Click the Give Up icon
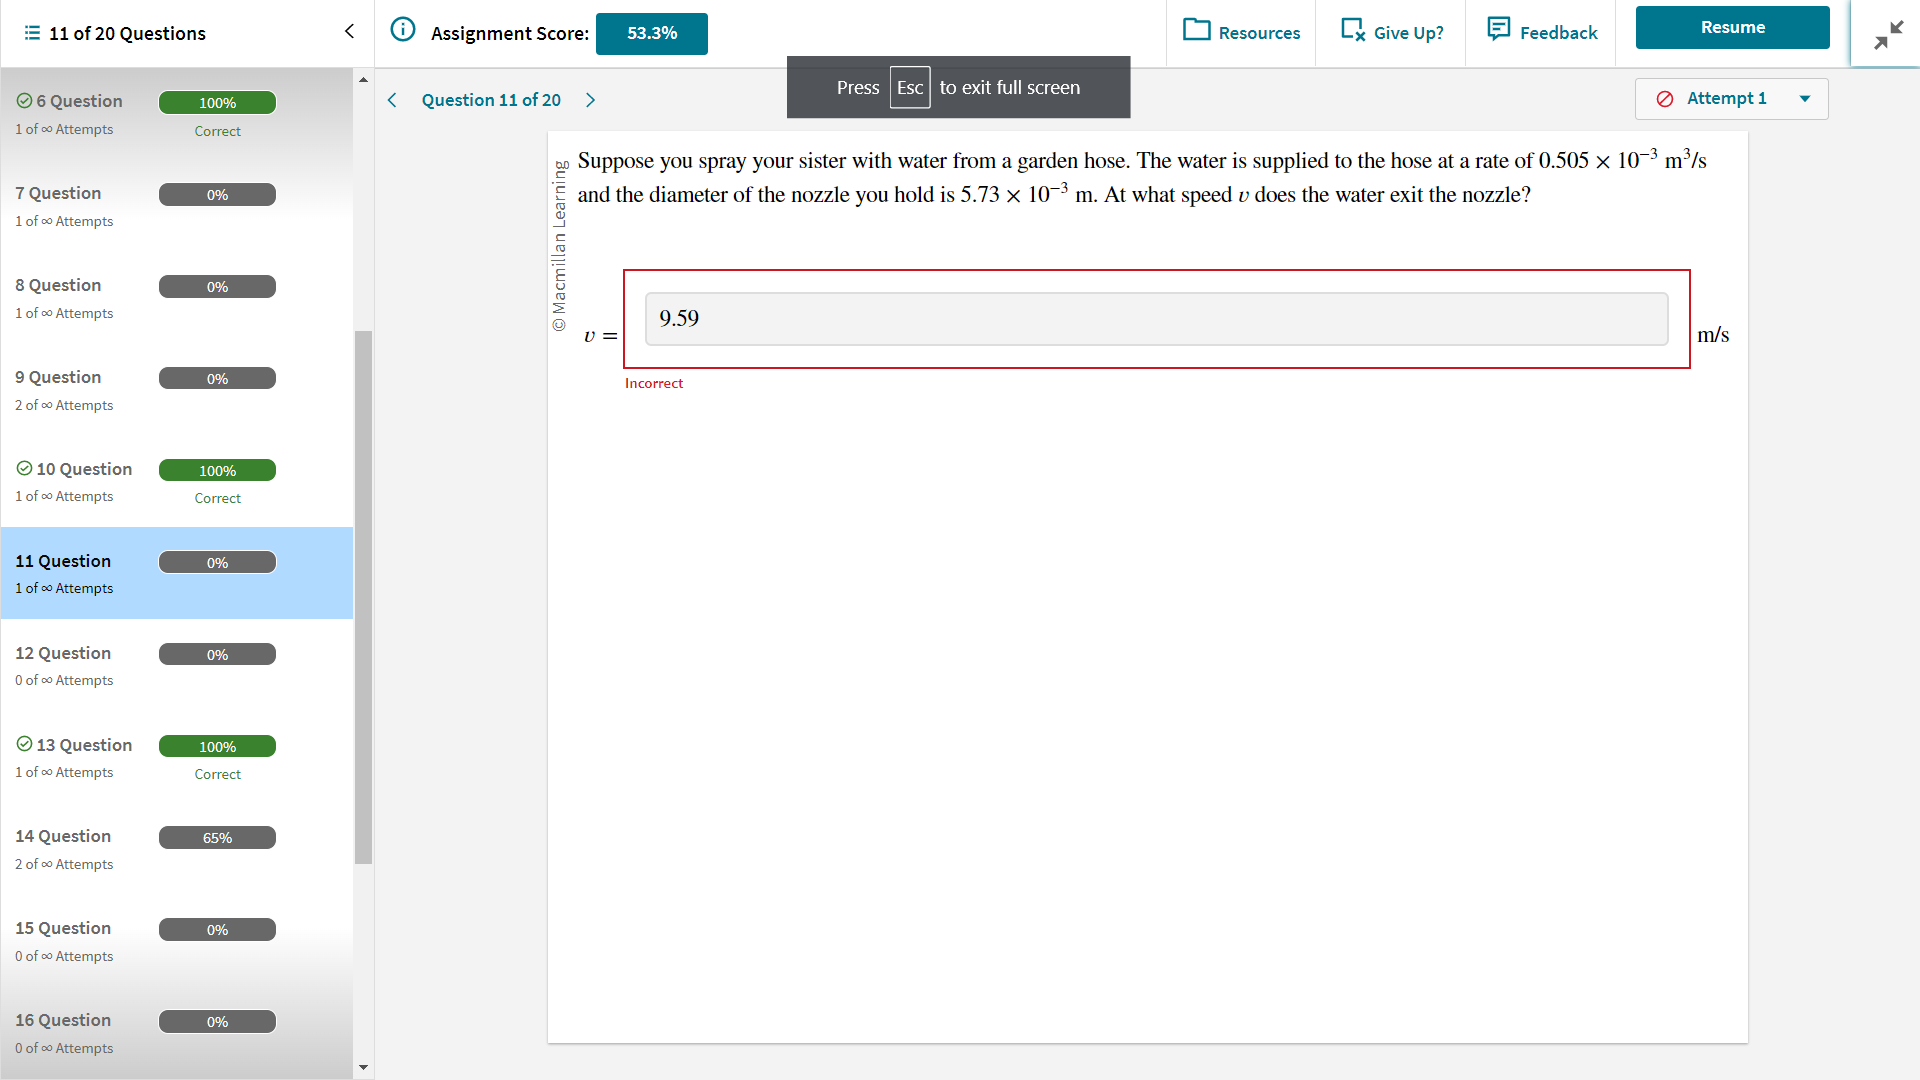The height and width of the screenshot is (1080, 1920). tap(1352, 30)
